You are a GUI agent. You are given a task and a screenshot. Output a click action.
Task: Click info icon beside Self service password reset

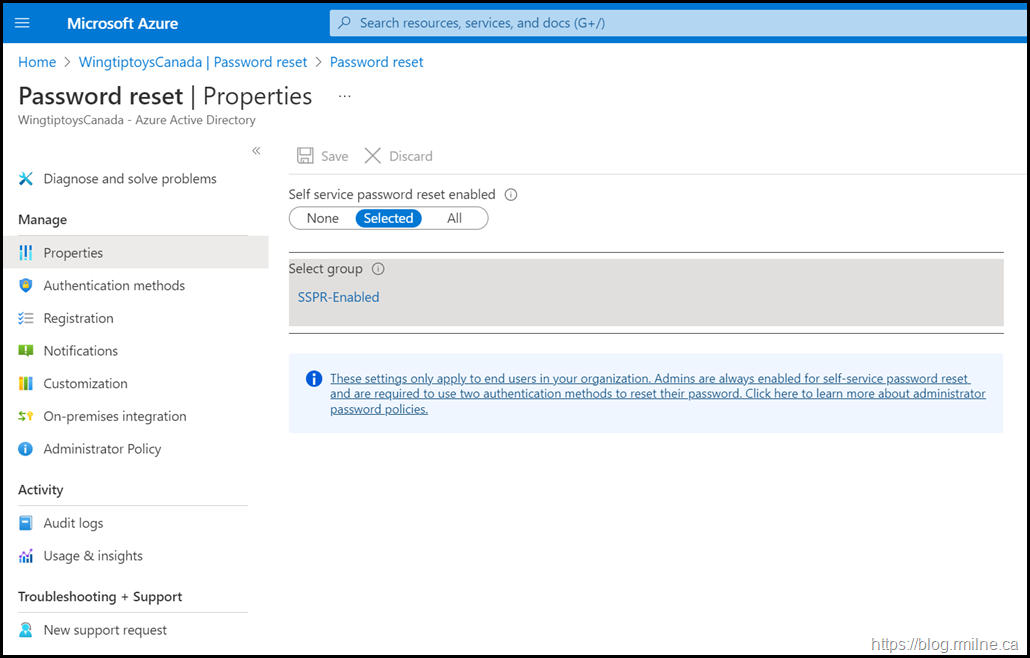pos(510,195)
